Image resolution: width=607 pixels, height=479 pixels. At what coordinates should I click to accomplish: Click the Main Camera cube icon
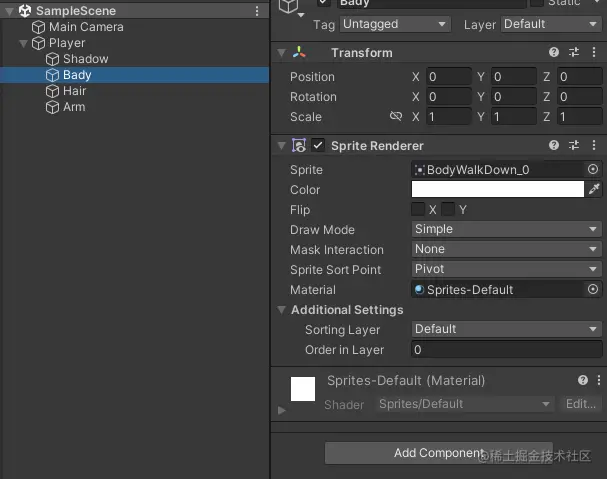[x=38, y=27]
